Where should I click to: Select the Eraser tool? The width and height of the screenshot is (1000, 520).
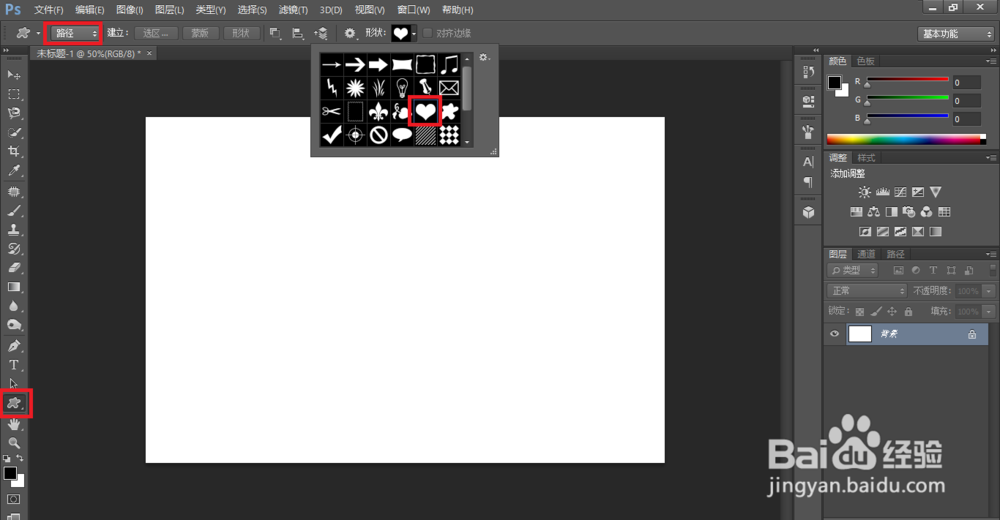(x=13, y=268)
